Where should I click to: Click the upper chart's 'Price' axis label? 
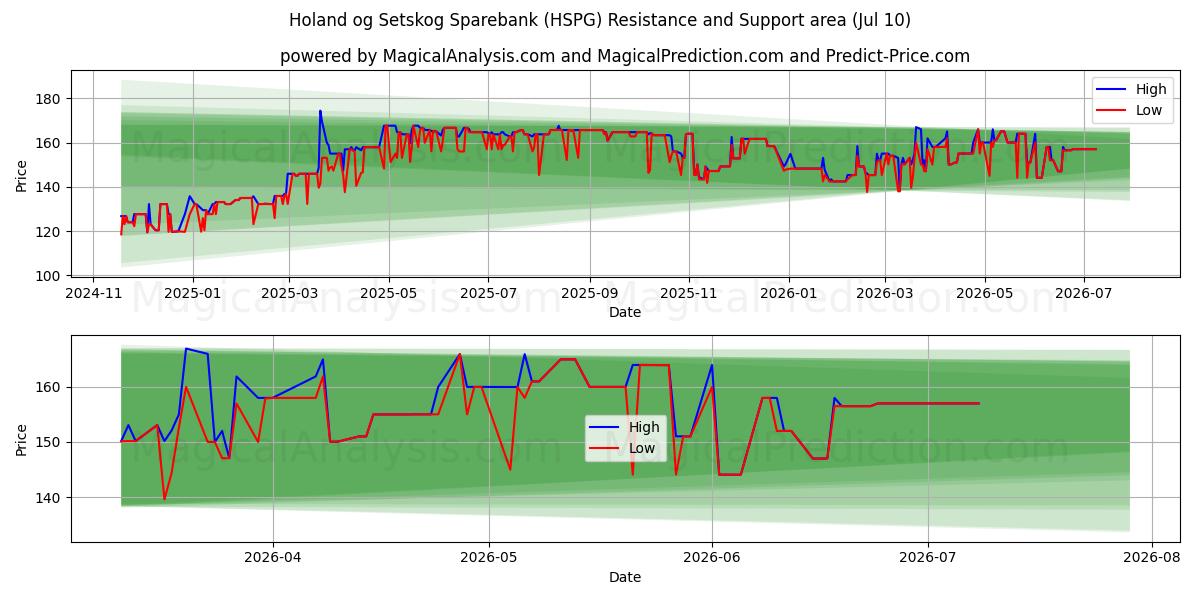(22, 173)
